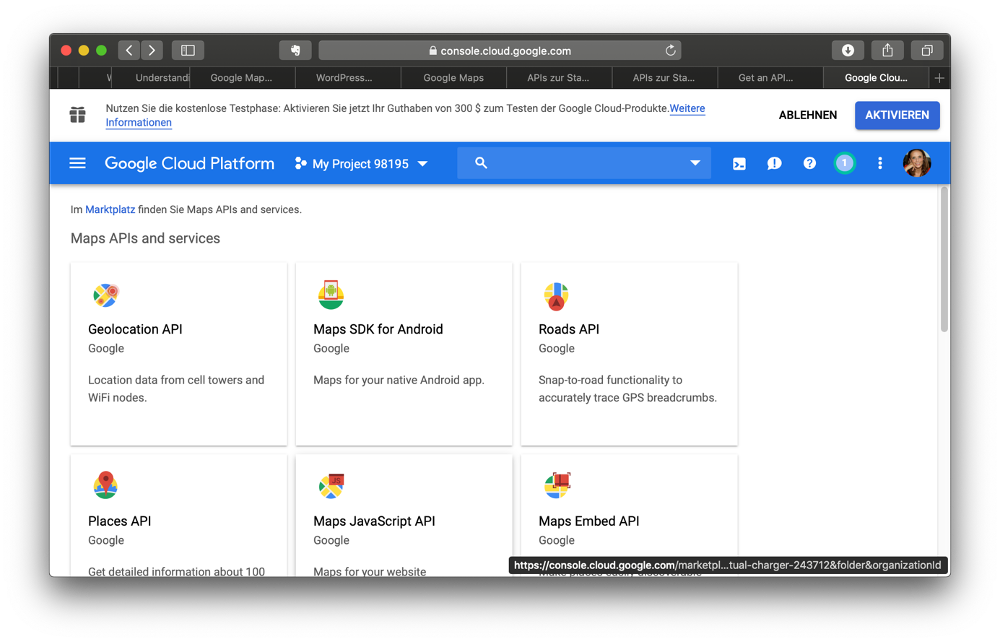Viewport: 1000px width, 642px height.
Task: Click into the Cloud Console search field
Action: click(584, 163)
